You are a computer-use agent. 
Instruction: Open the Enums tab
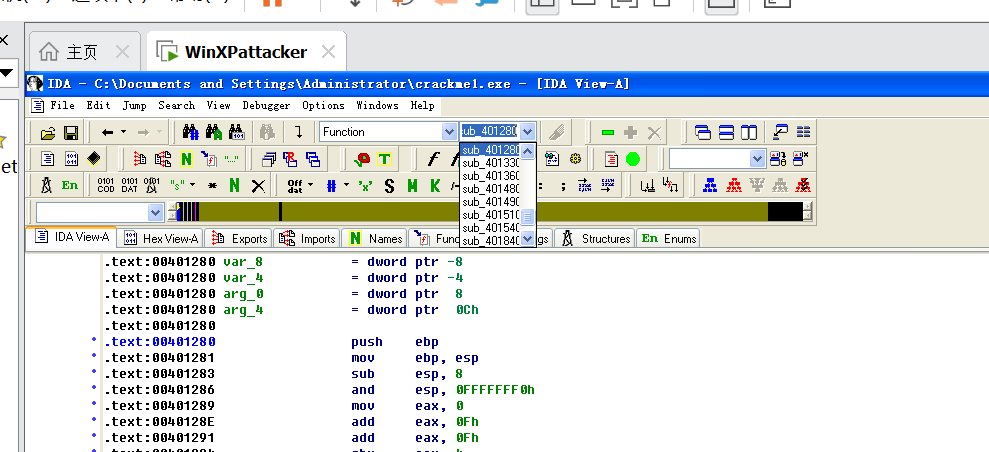click(670, 238)
